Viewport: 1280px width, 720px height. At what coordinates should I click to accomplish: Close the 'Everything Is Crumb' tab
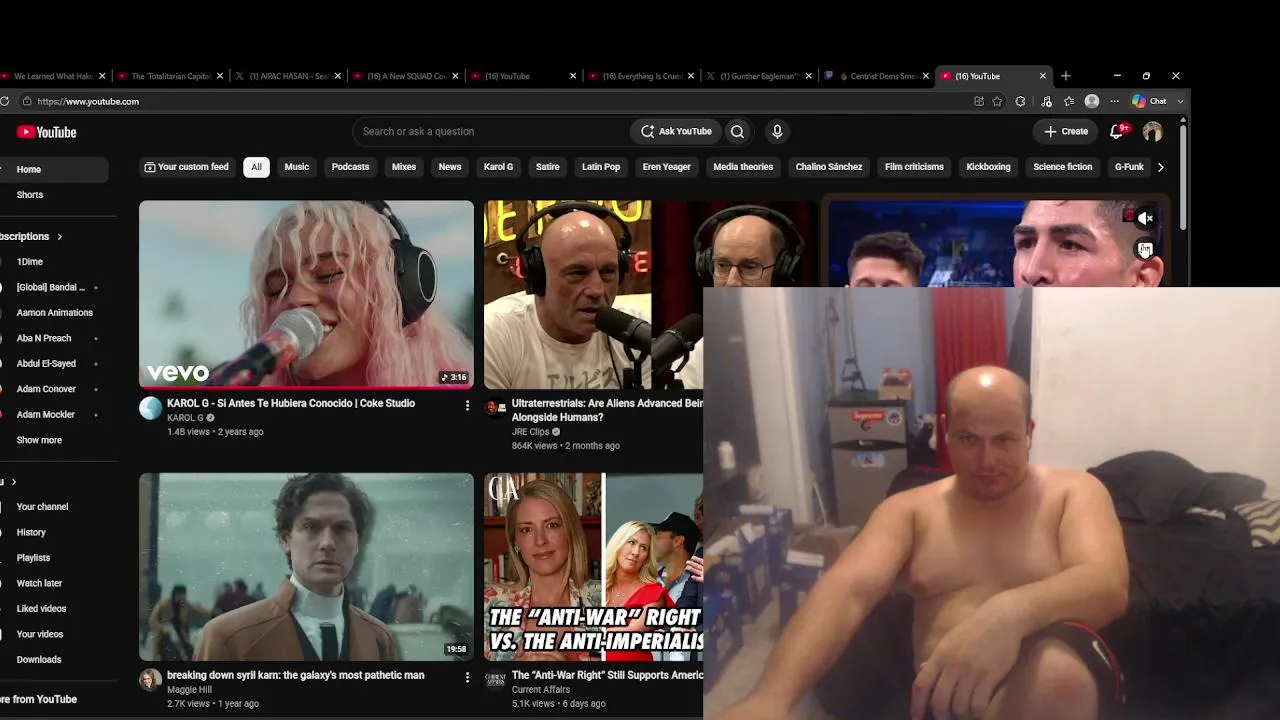(691, 76)
